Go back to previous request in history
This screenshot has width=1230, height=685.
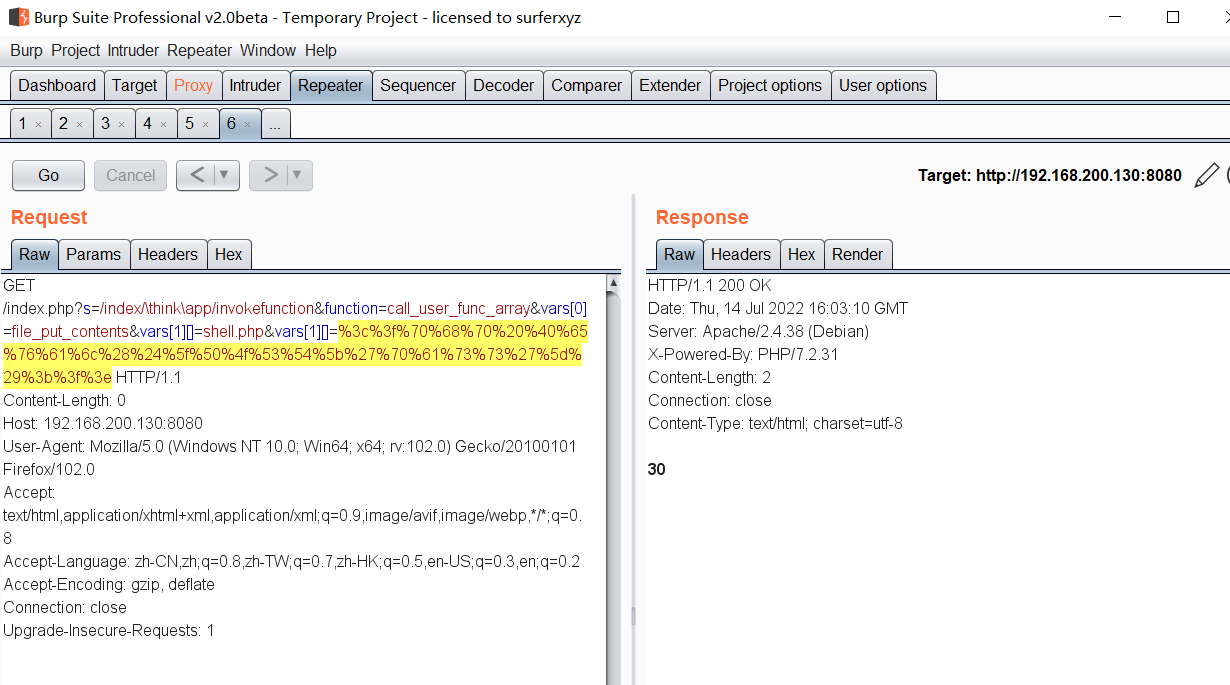pos(196,175)
